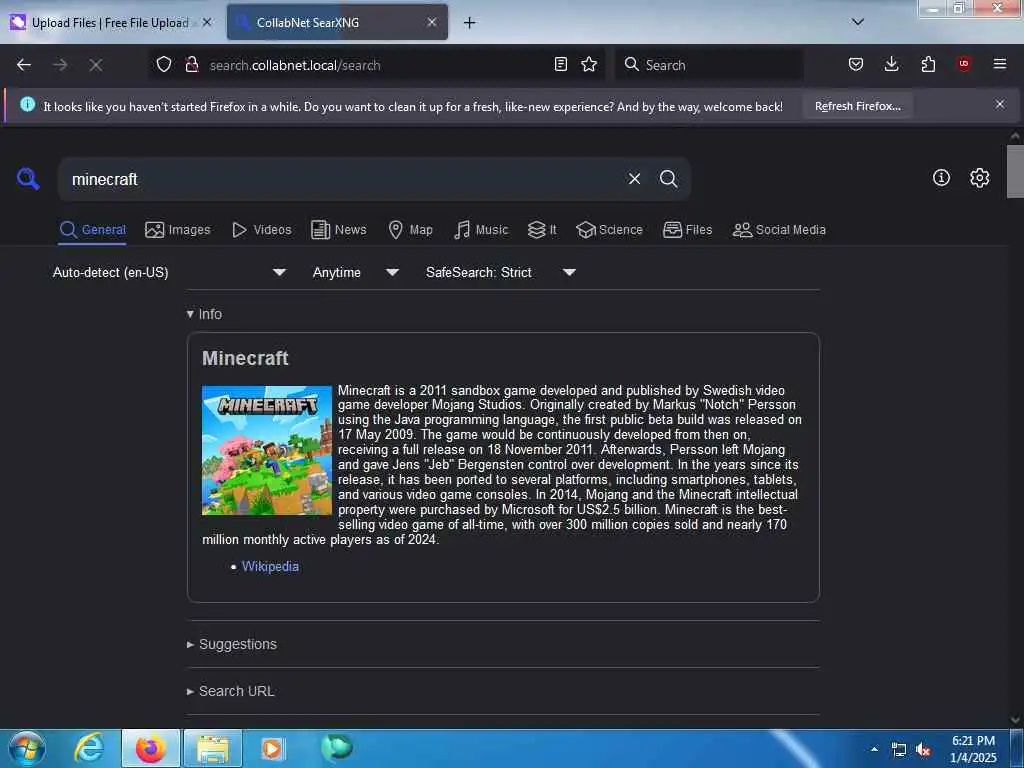Open the Anytime time range dropdown

pyautogui.click(x=355, y=272)
